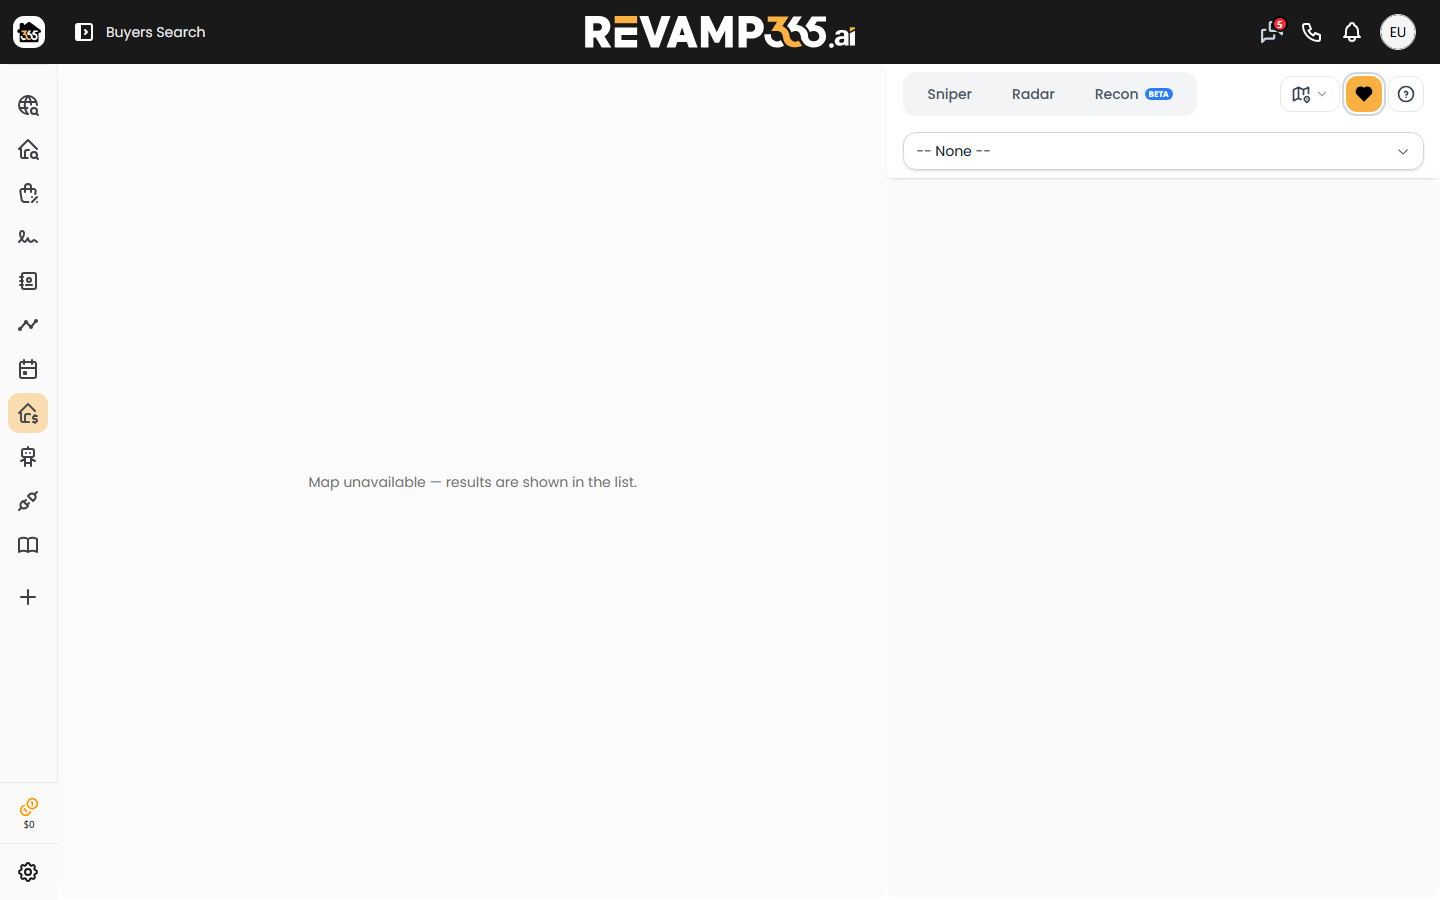Open the EU user avatar menu
The image size is (1440, 900).
(x=1398, y=32)
